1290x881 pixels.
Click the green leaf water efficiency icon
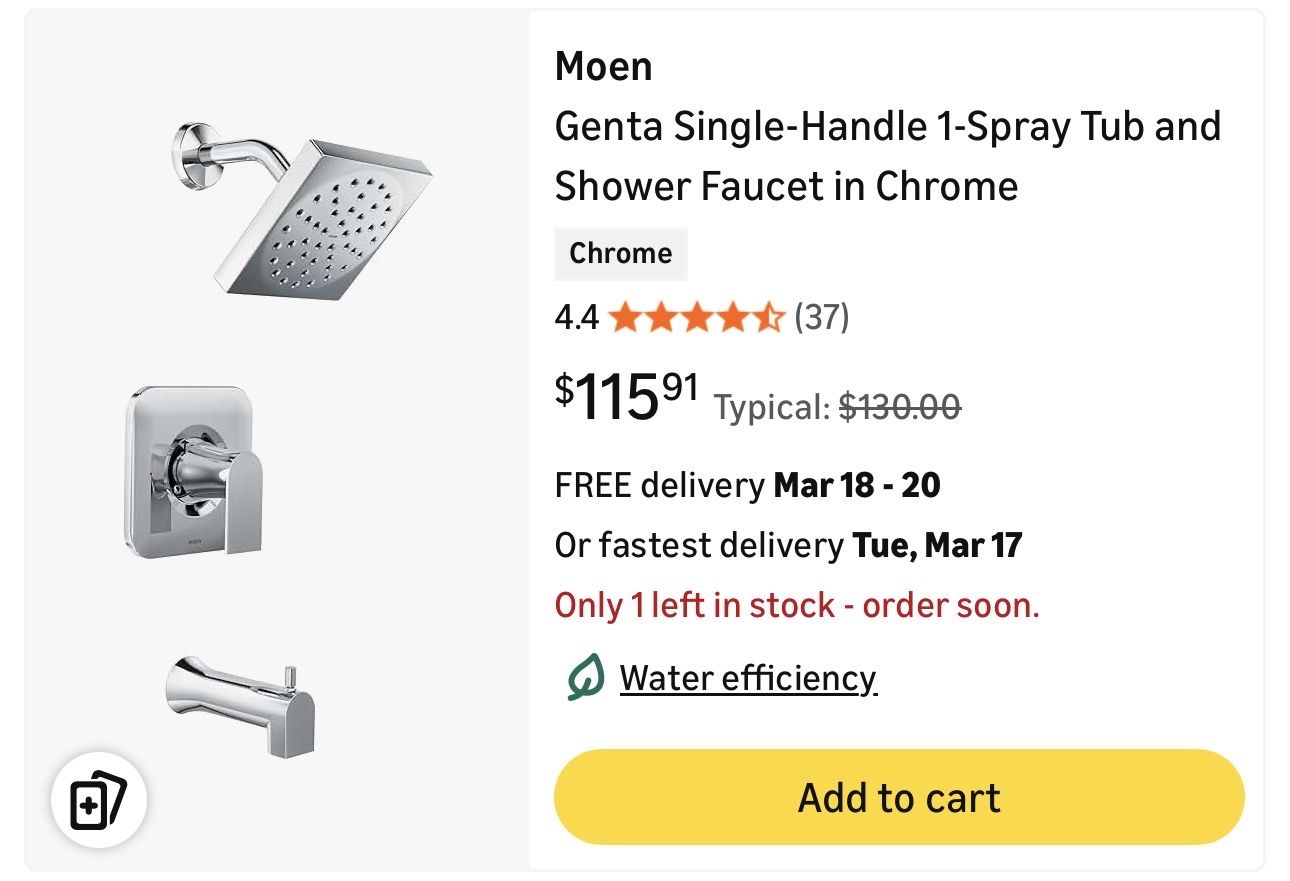pos(585,677)
